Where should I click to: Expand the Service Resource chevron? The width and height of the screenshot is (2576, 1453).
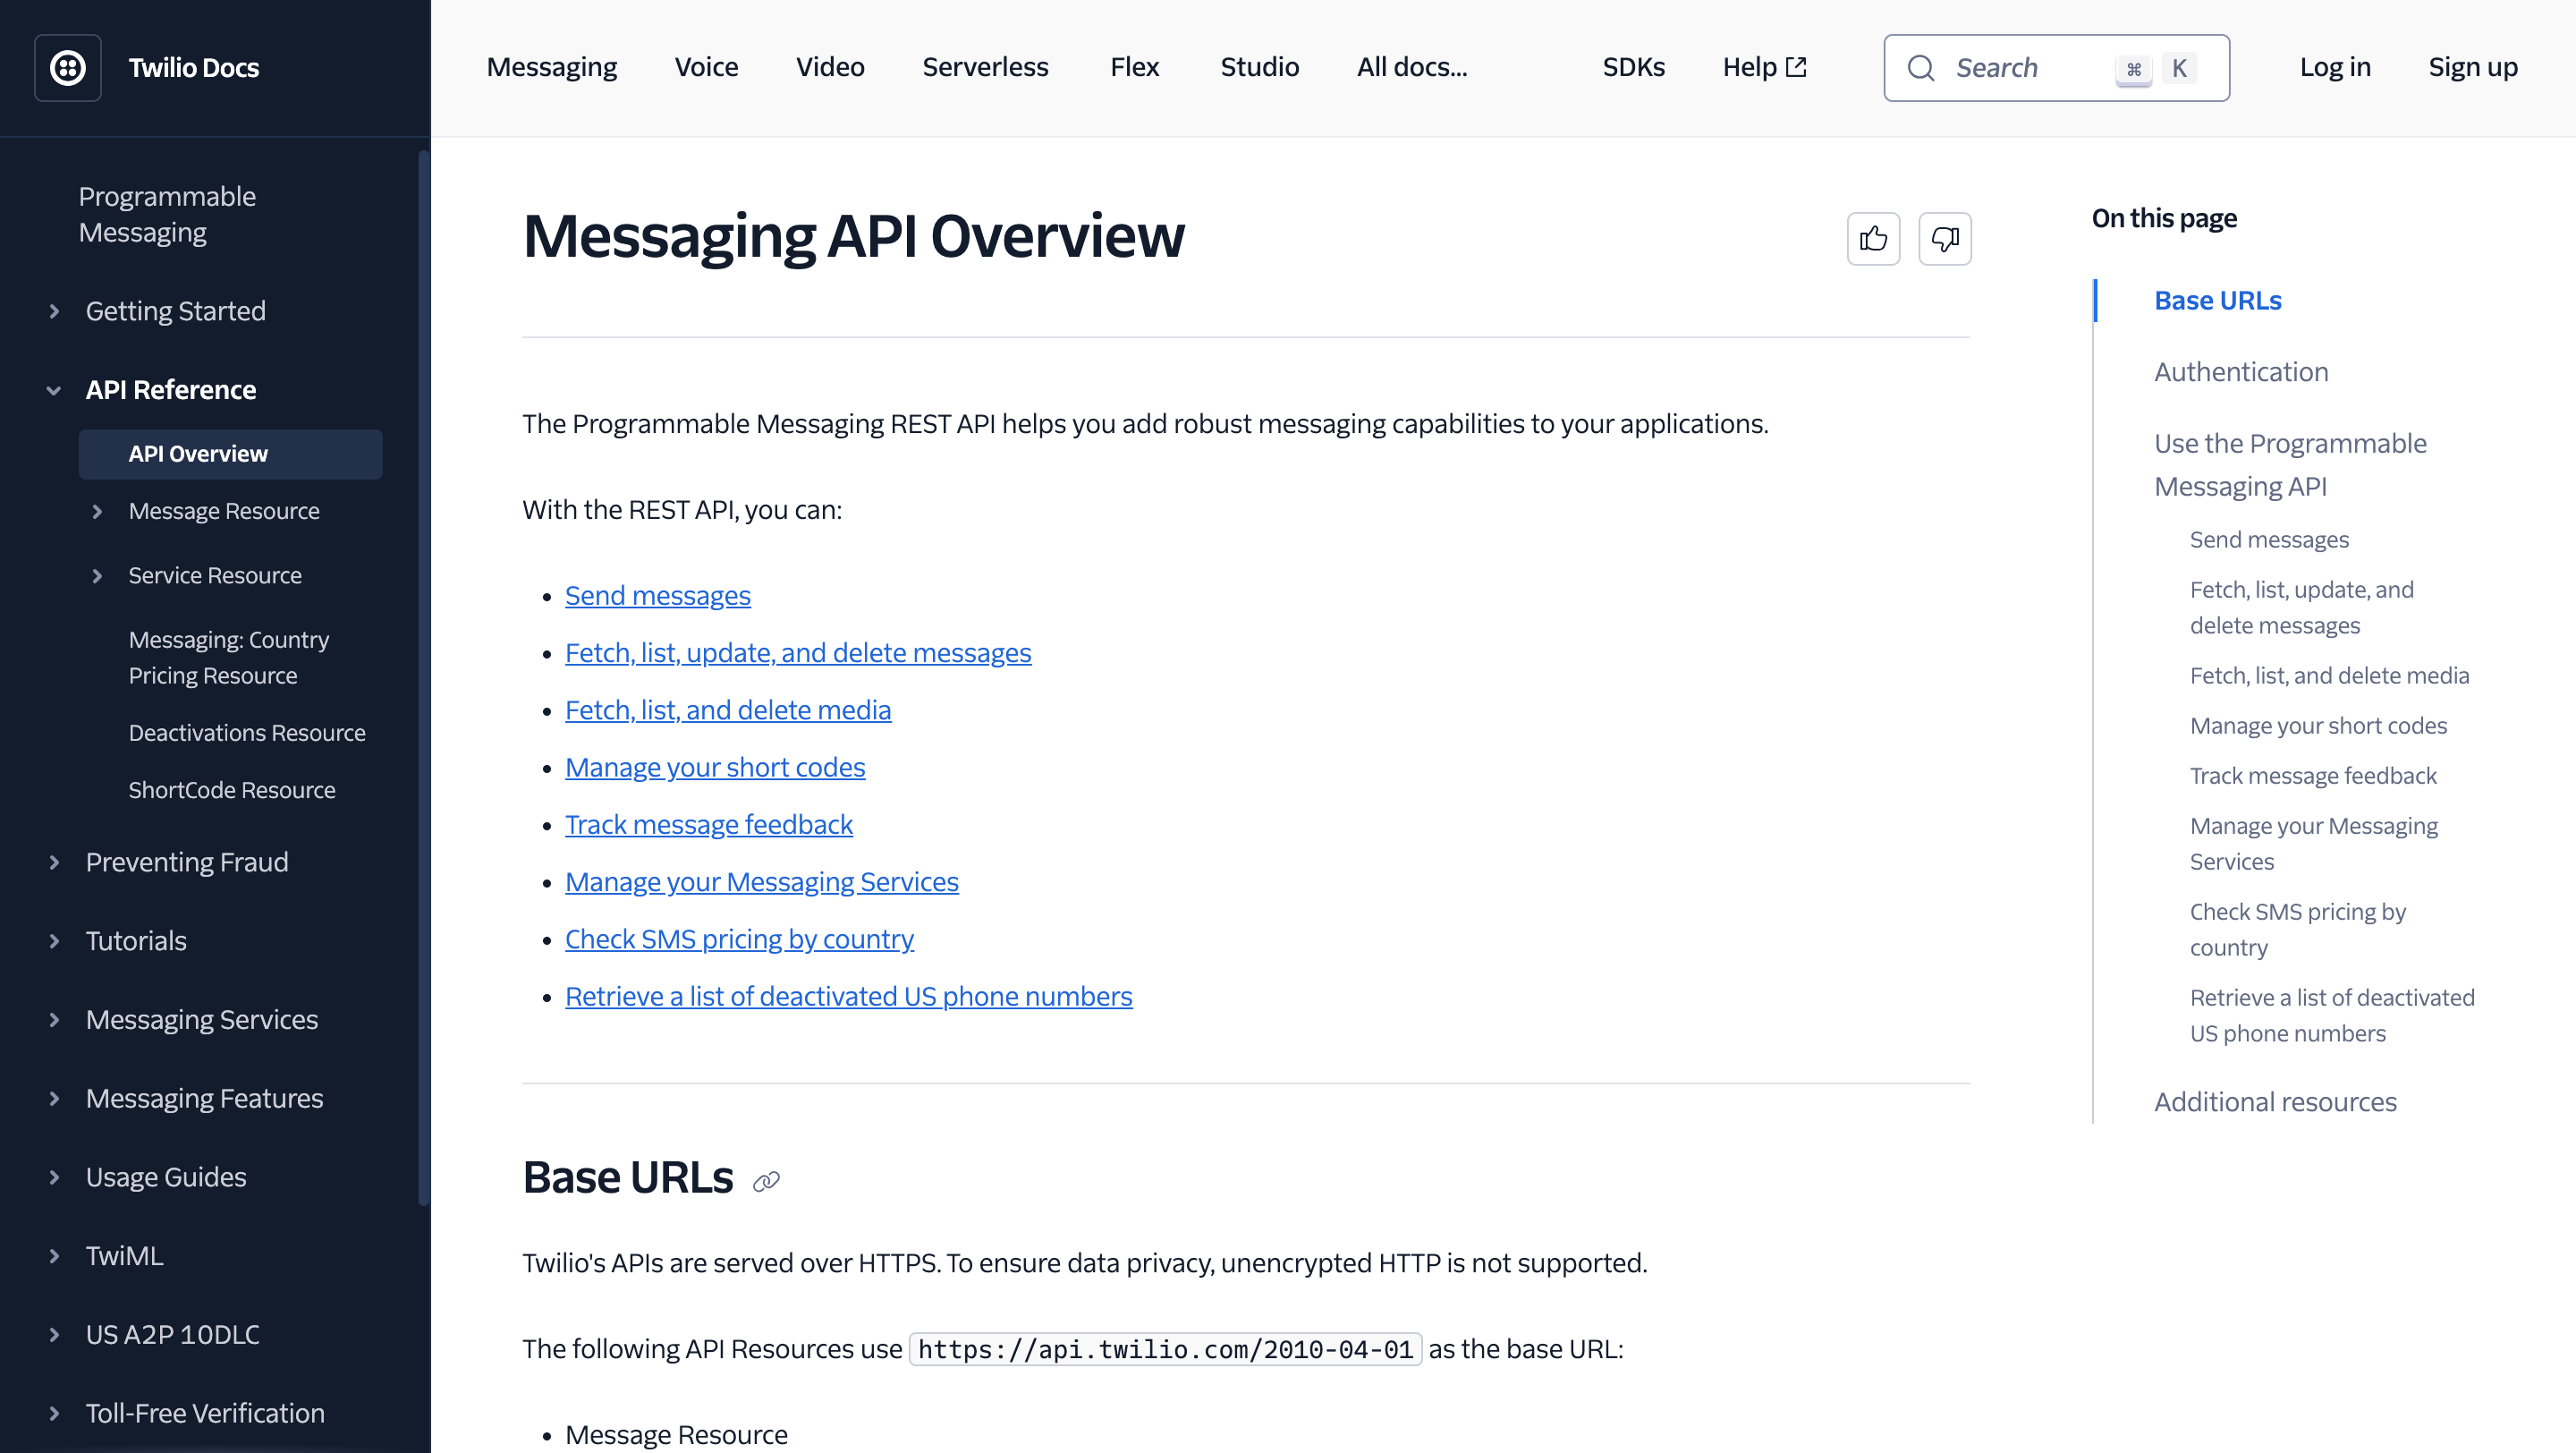click(97, 576)
